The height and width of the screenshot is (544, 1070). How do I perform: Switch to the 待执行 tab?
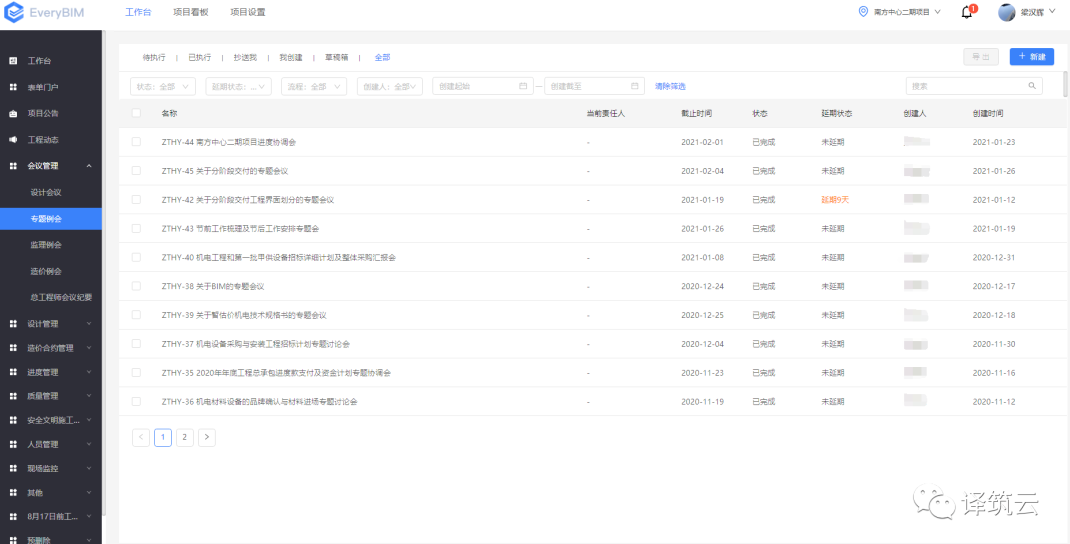coord(154,58)
